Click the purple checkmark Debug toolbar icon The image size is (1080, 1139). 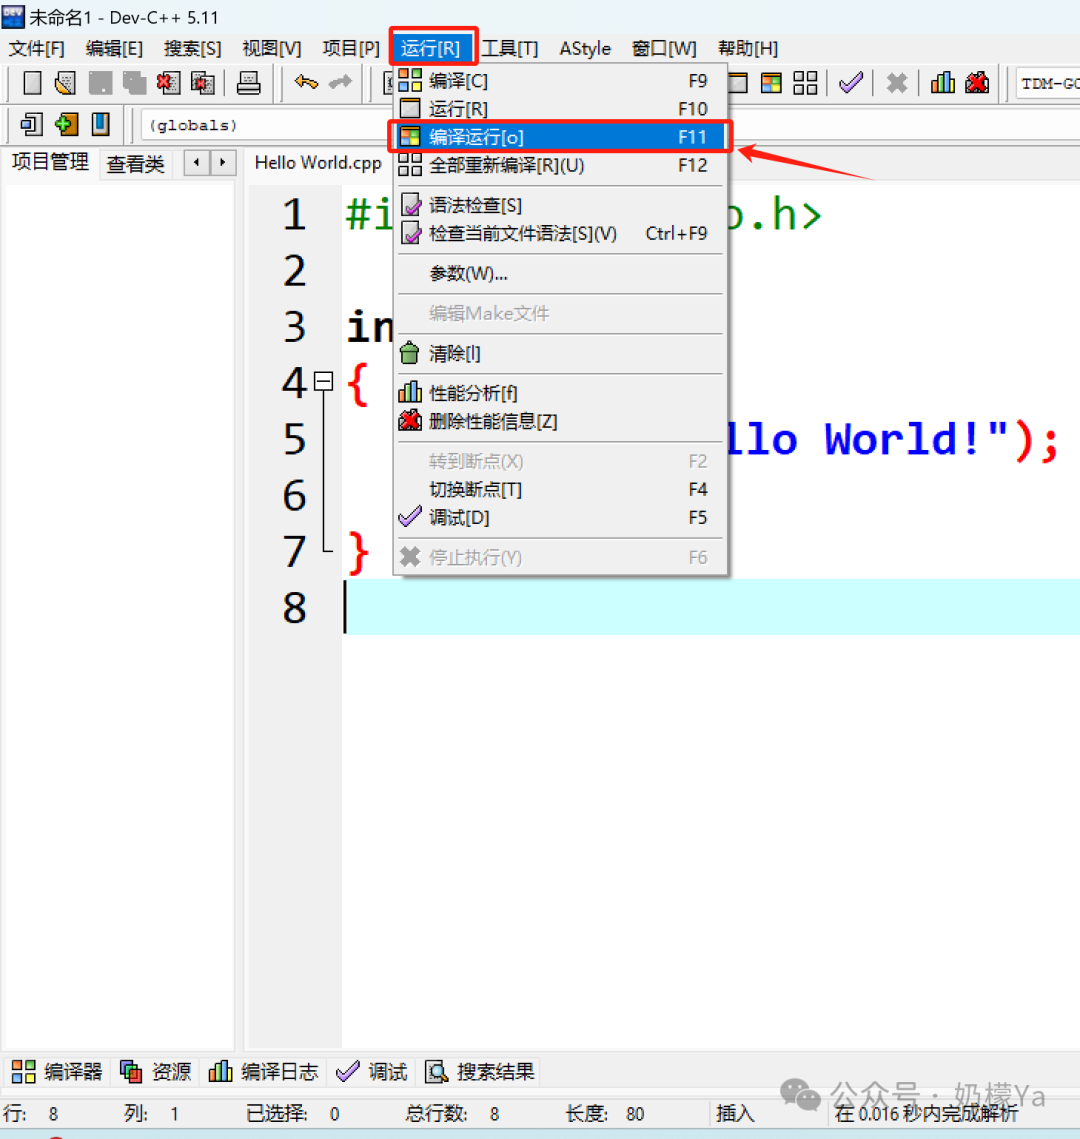[850, 83]
